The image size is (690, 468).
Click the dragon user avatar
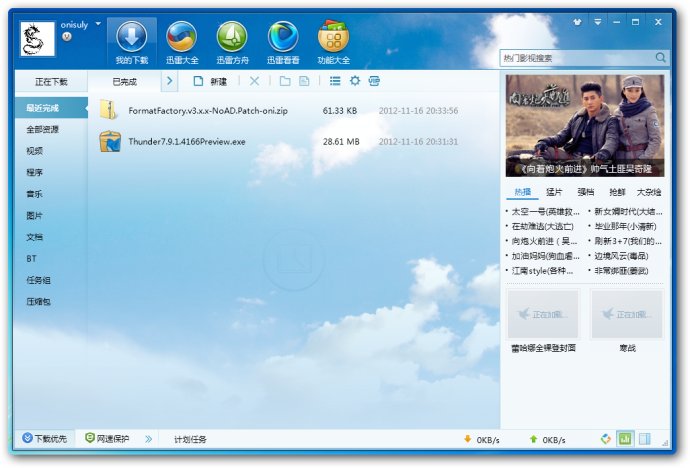(37, 39)
